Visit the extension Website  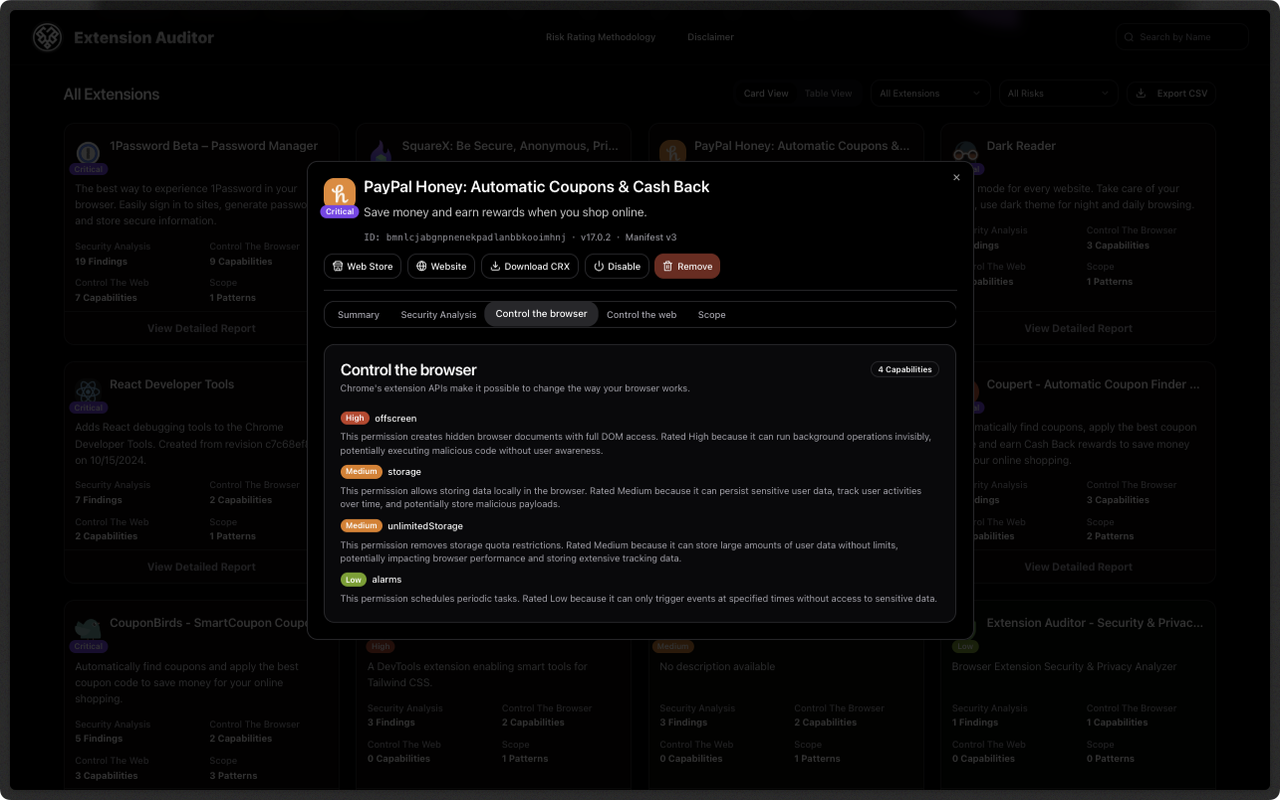[x=441, y=266]
